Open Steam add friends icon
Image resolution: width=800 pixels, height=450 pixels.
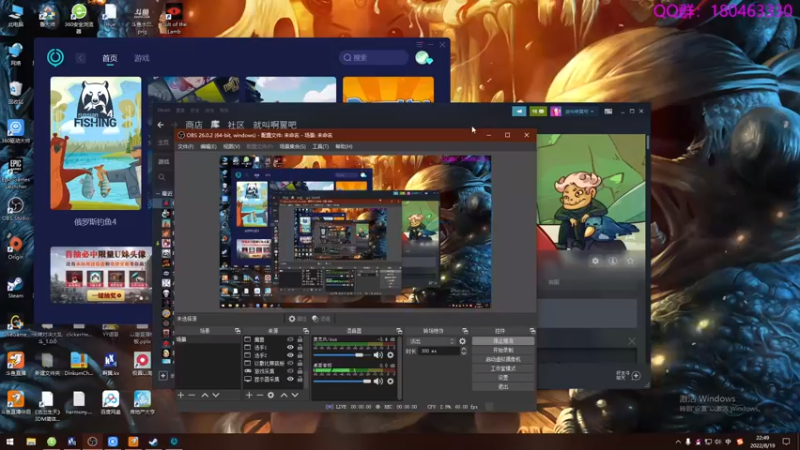(x=636, y=376)
